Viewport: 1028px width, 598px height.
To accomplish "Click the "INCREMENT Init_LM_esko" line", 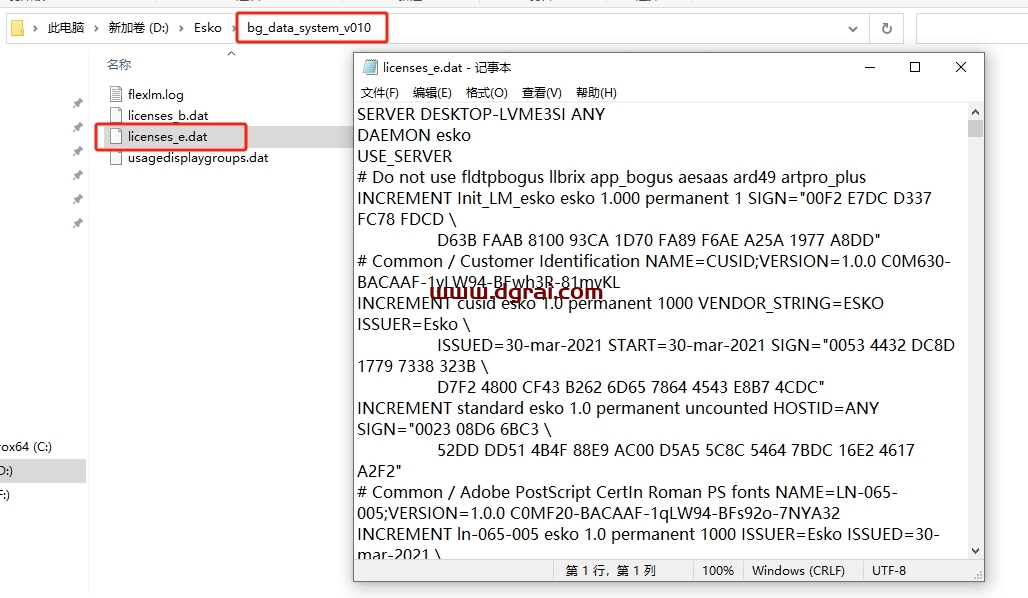I will 644,198.
